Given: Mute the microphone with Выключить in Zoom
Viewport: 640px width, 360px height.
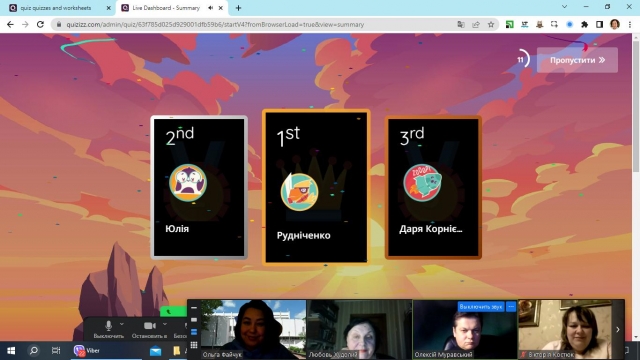Looking at the screenshot, I should click(109, 329).
